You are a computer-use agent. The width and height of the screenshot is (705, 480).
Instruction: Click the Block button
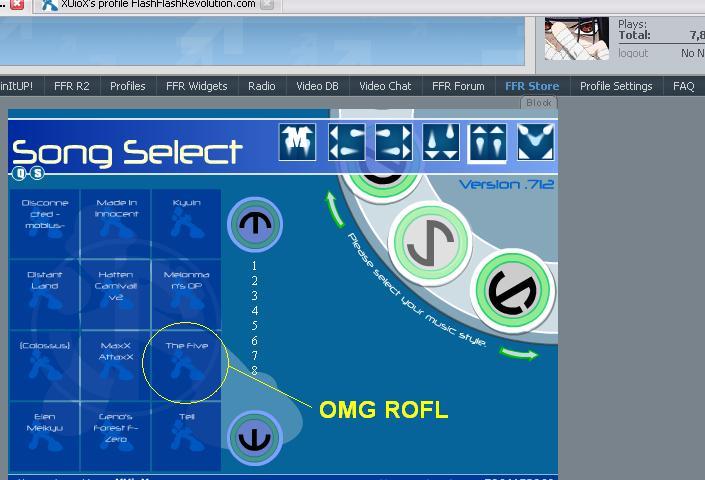pos(539,103)
